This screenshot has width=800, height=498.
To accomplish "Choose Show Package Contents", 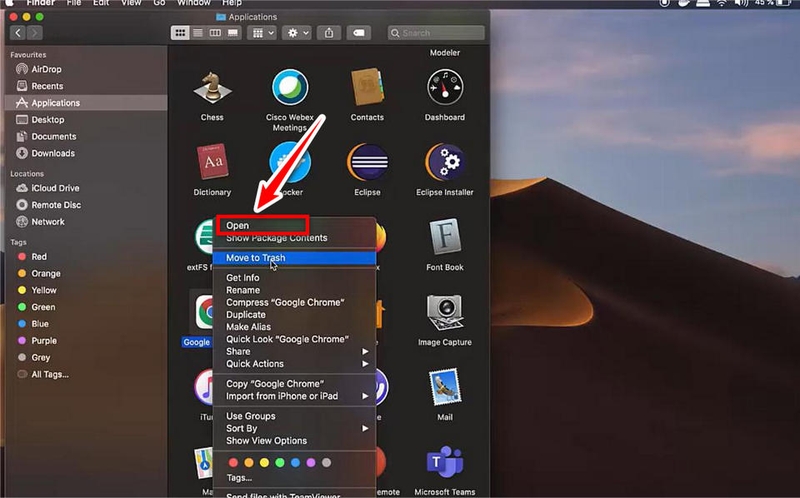I will click(x=294, y=238).
